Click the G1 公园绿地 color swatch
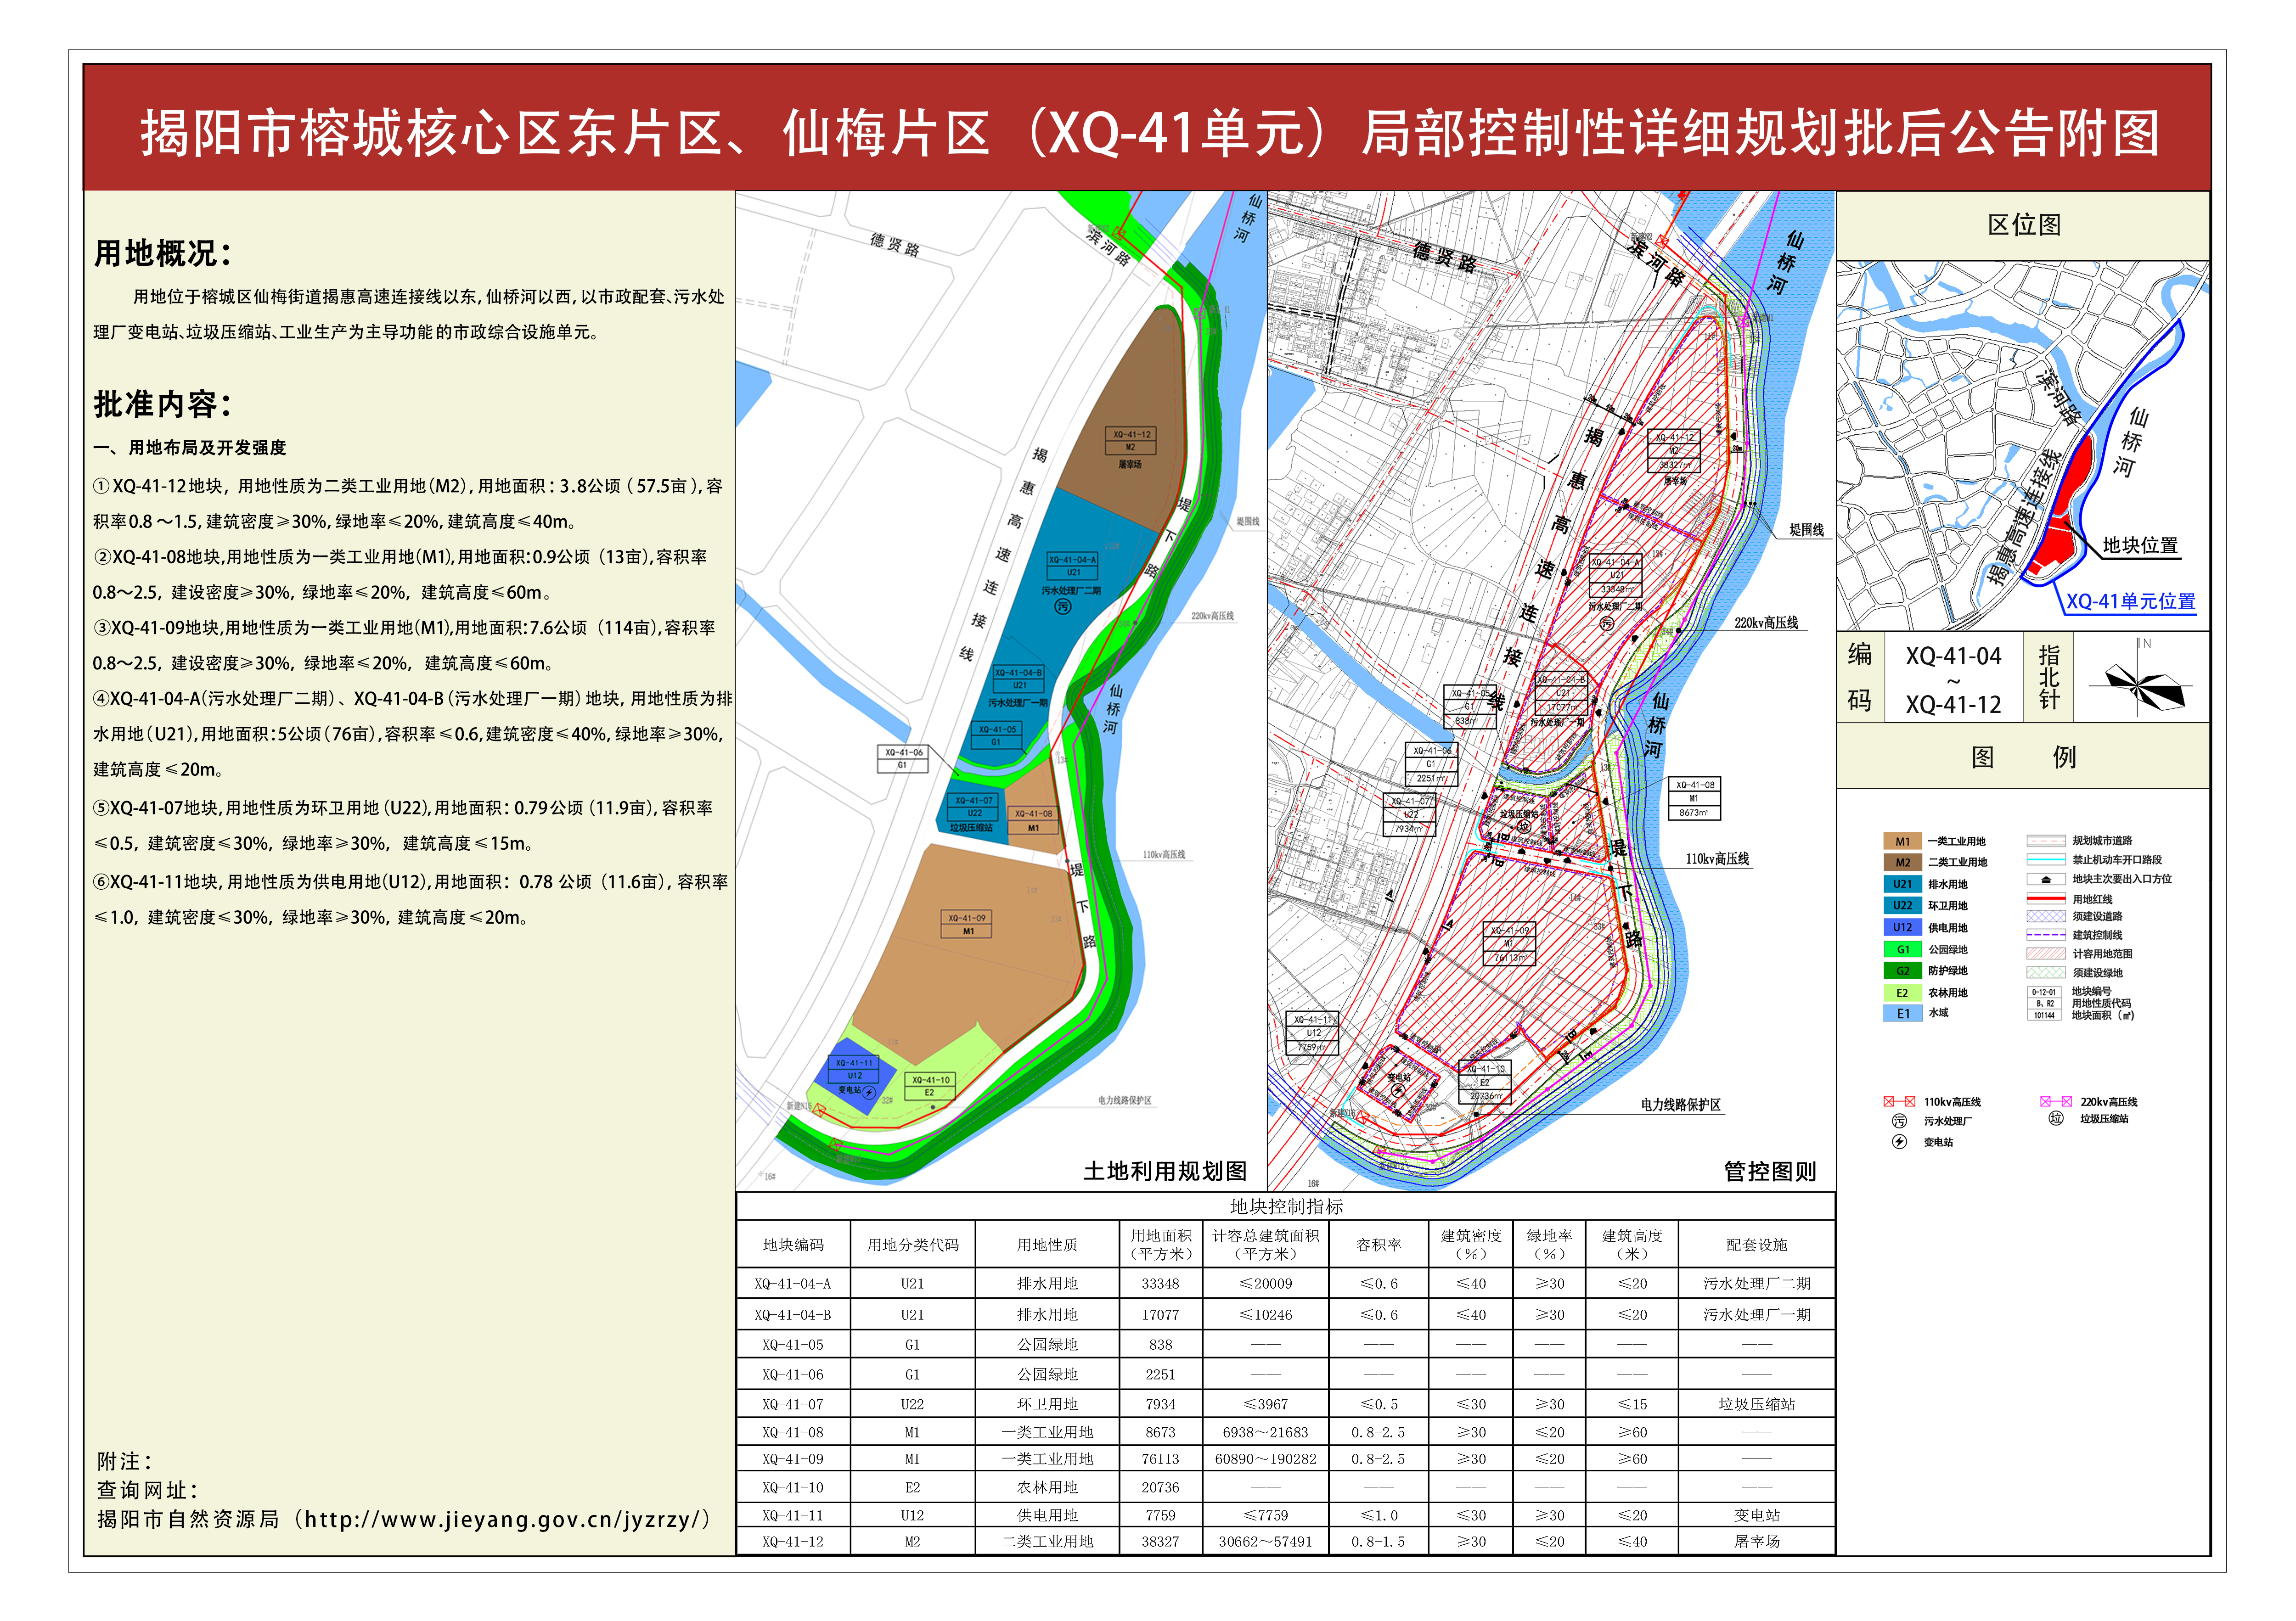 click(x=1902, y=949)
